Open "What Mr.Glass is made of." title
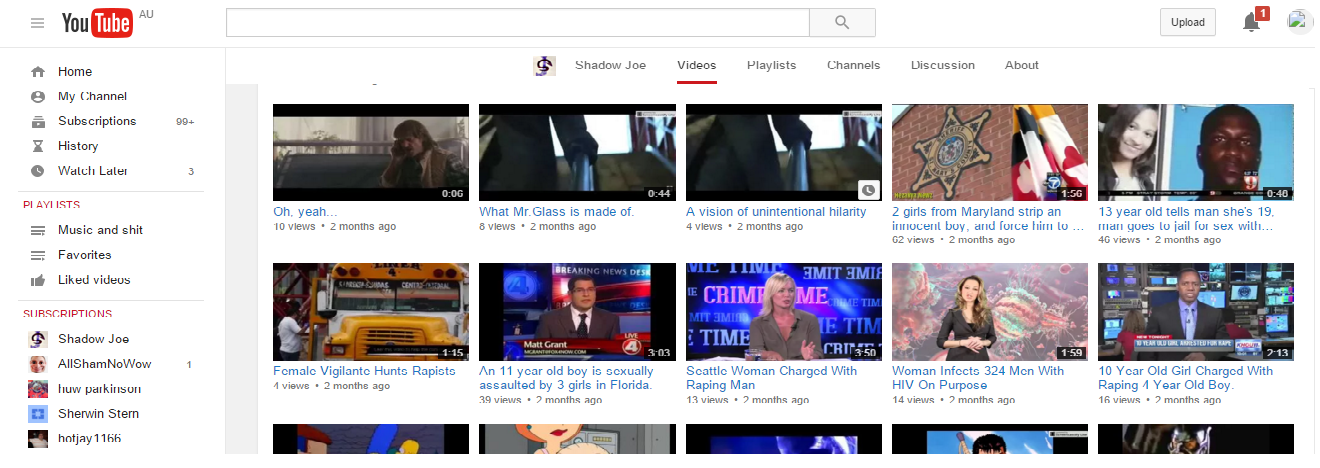The width and height of the screenshot is (1320, 468). pyautogui.click(x=556, y=212)
